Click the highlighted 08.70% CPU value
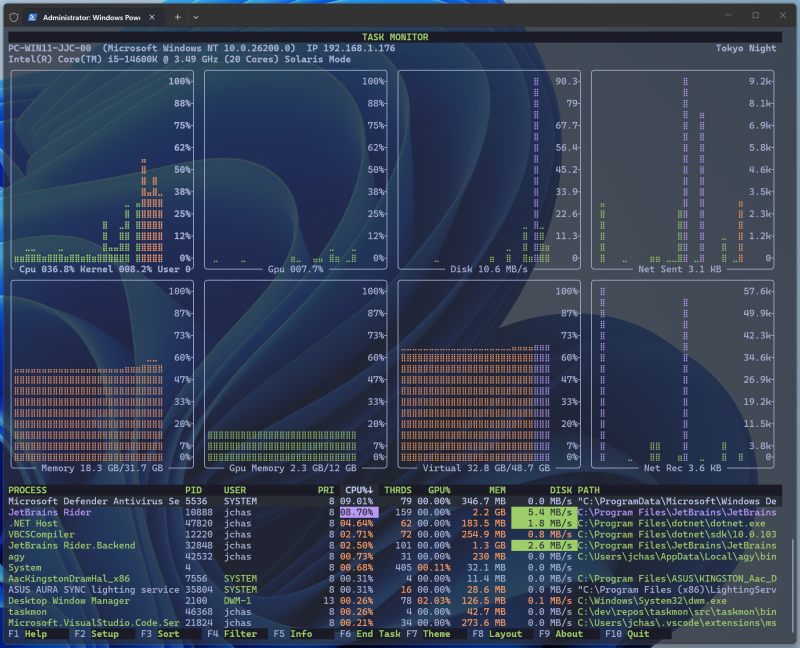 [359, 512]
